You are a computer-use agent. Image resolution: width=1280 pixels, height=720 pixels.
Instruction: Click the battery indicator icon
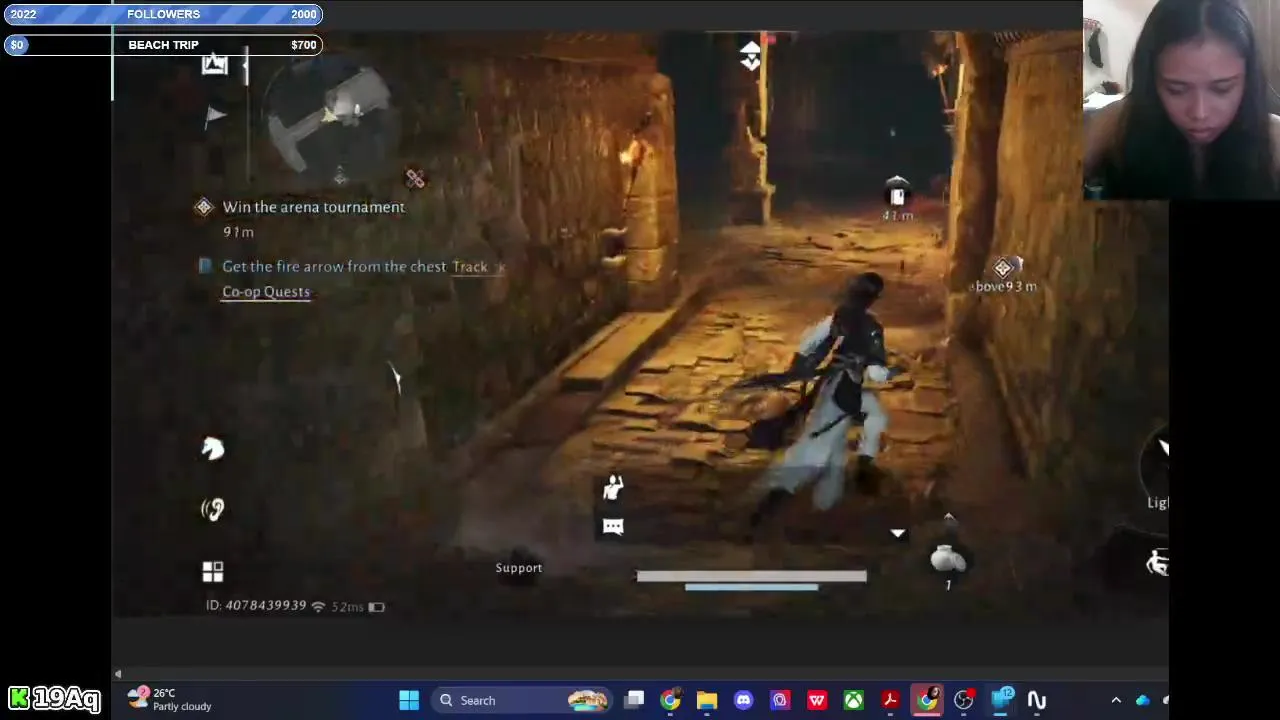pyautogui.click(x=376, y=606)
